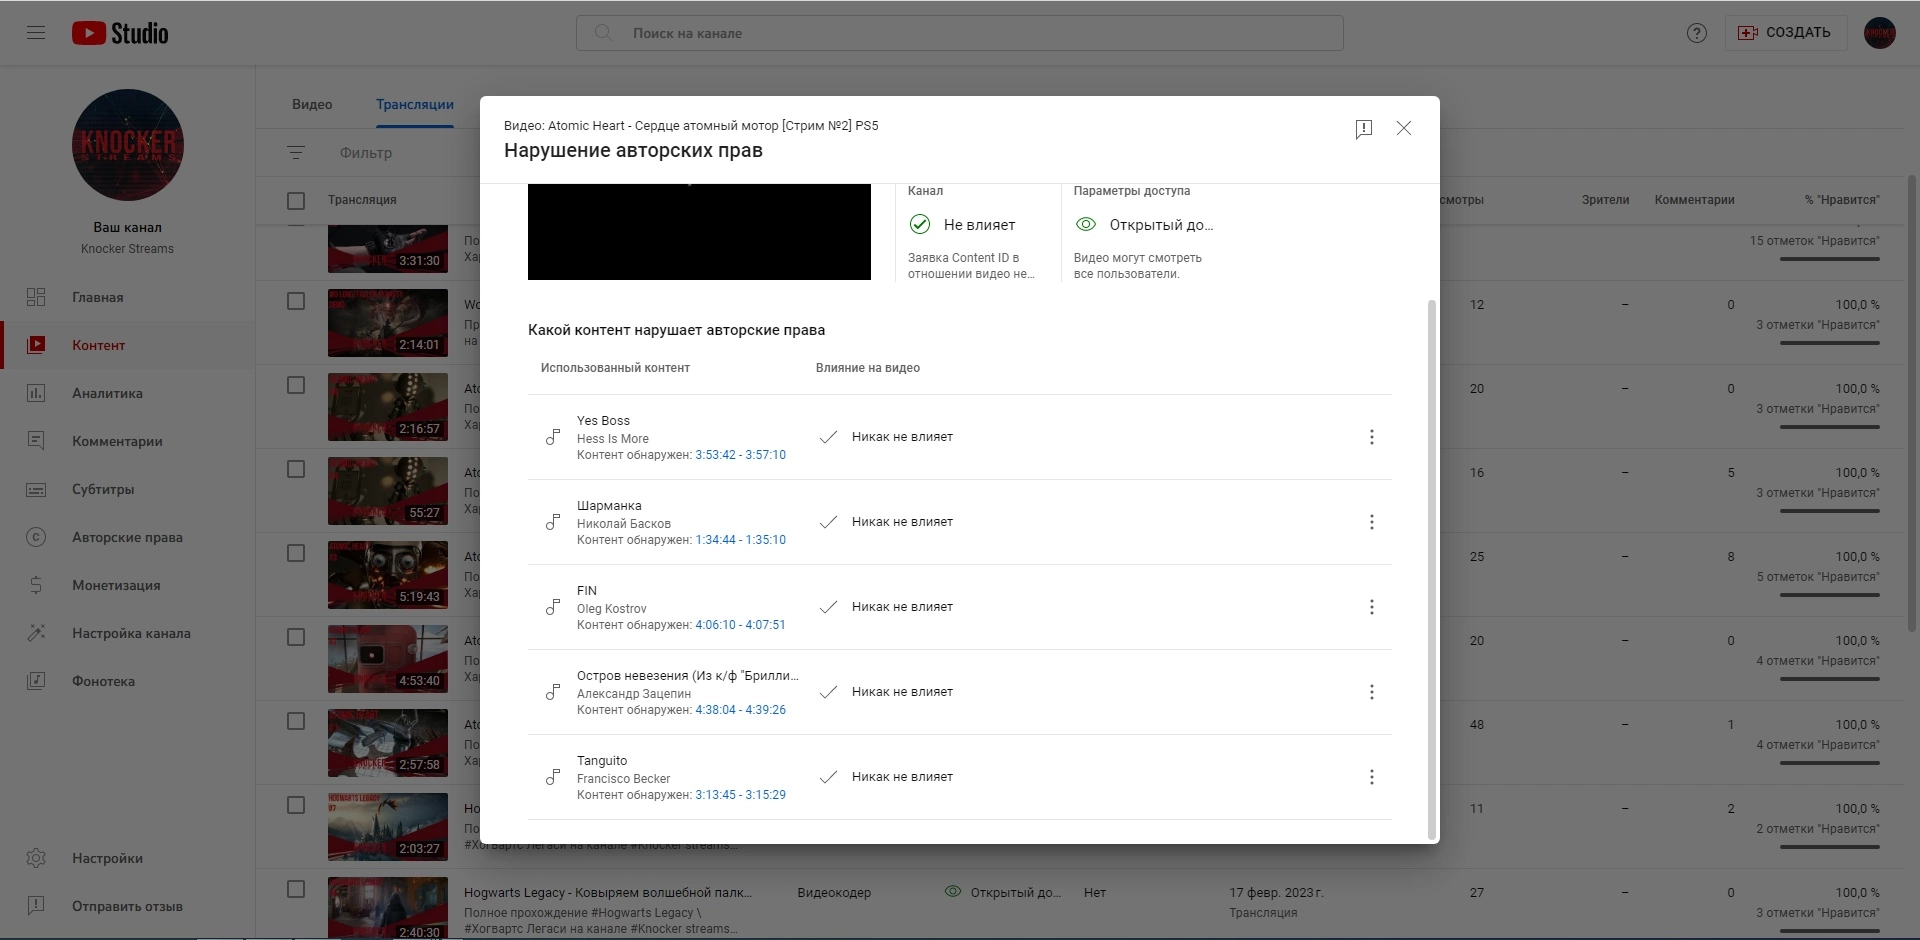Check the box for the 2:40:30 stream
The width and height of the screenshot is (1920, 940).
[x=296, y=889]
